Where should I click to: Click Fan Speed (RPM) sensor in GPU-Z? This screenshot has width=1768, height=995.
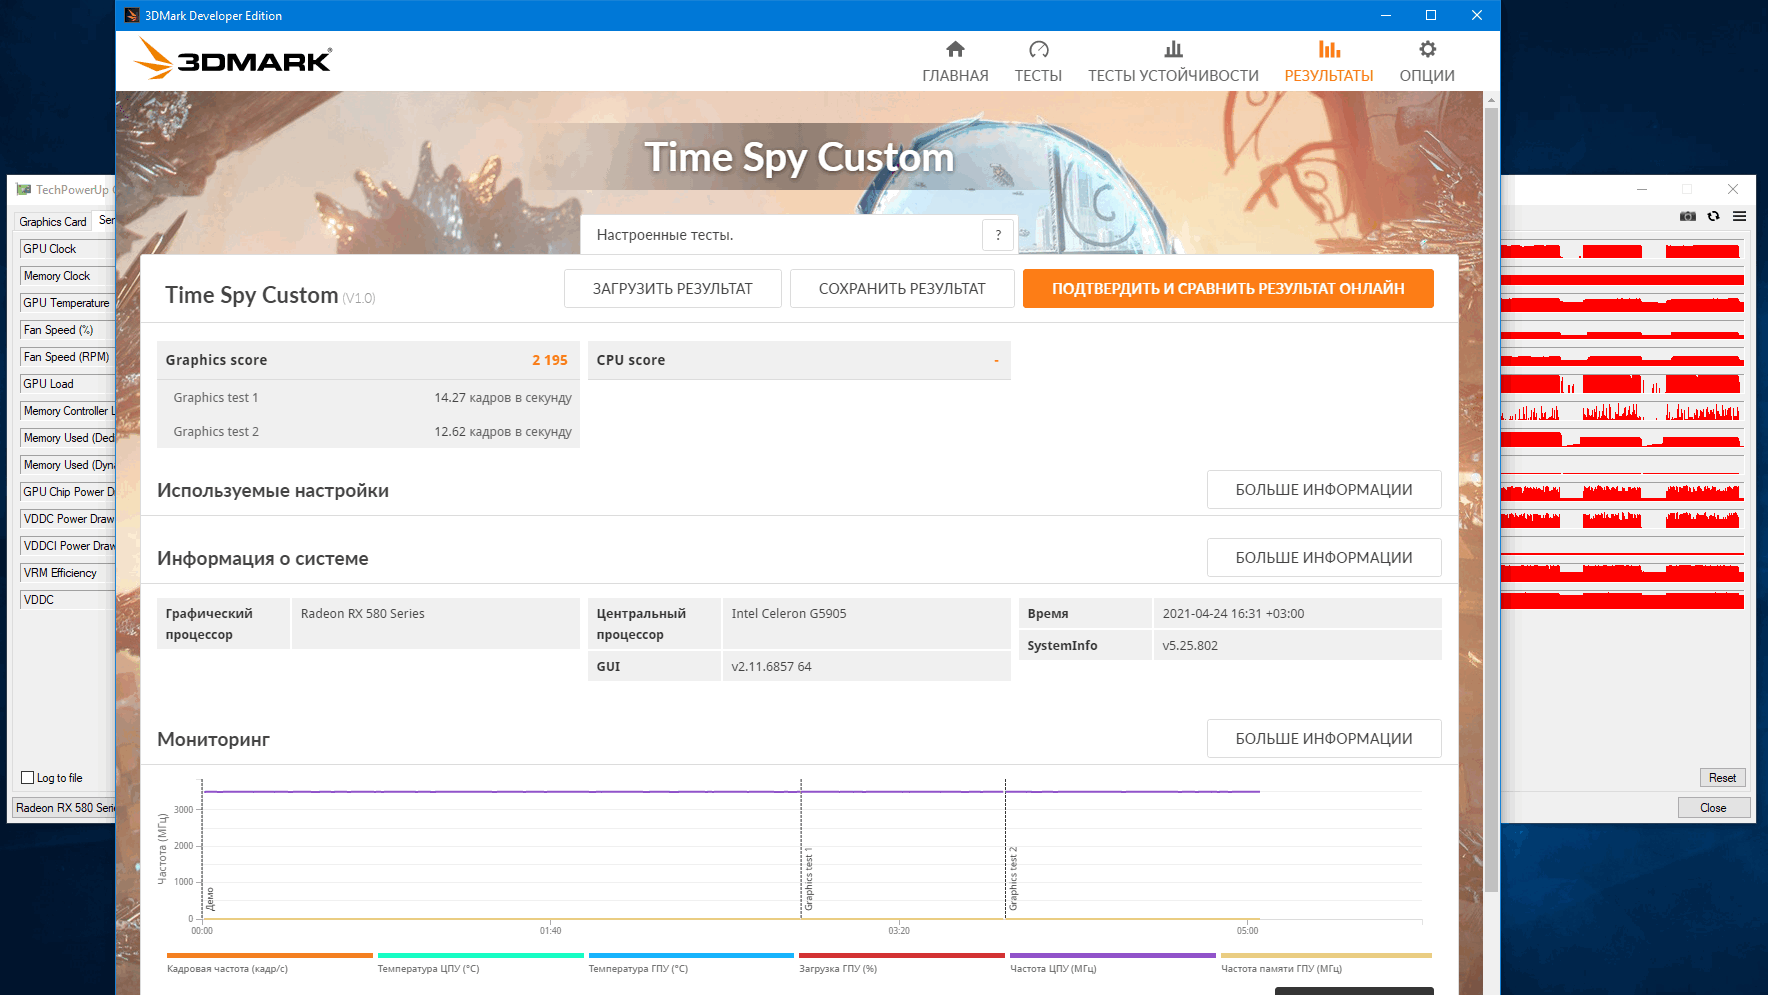pyautogui.click(x=67, y=357)
